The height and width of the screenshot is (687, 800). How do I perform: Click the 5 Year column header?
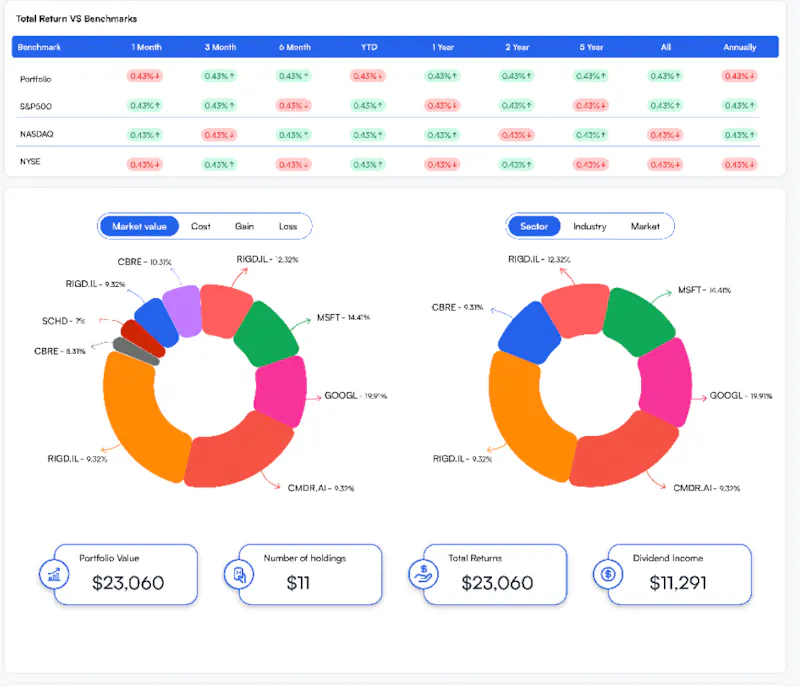(x=591, y=47)
